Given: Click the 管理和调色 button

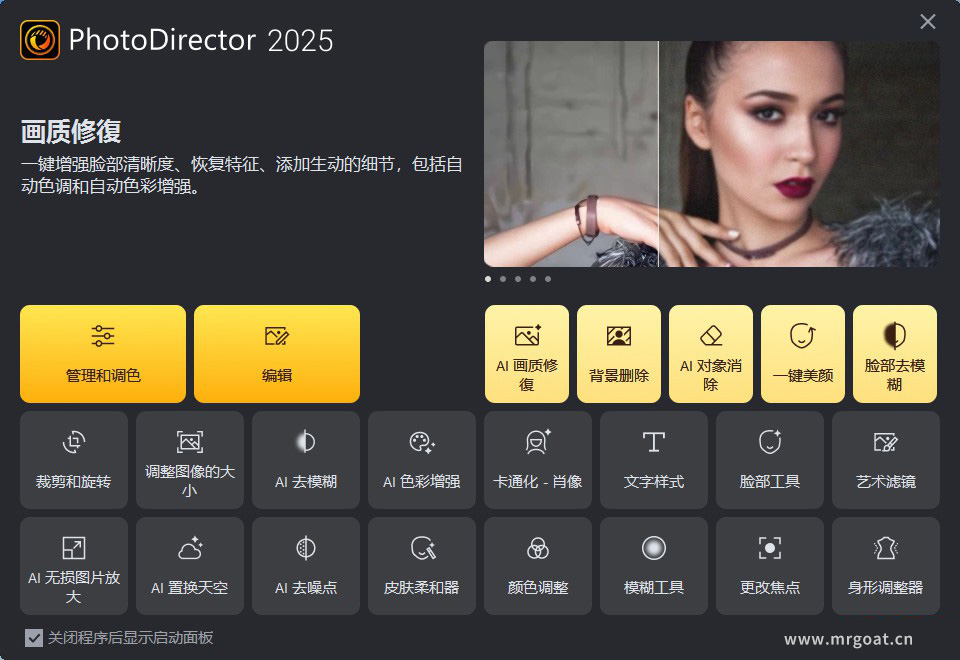Looking at the screenshot, I should pos(102,354).
